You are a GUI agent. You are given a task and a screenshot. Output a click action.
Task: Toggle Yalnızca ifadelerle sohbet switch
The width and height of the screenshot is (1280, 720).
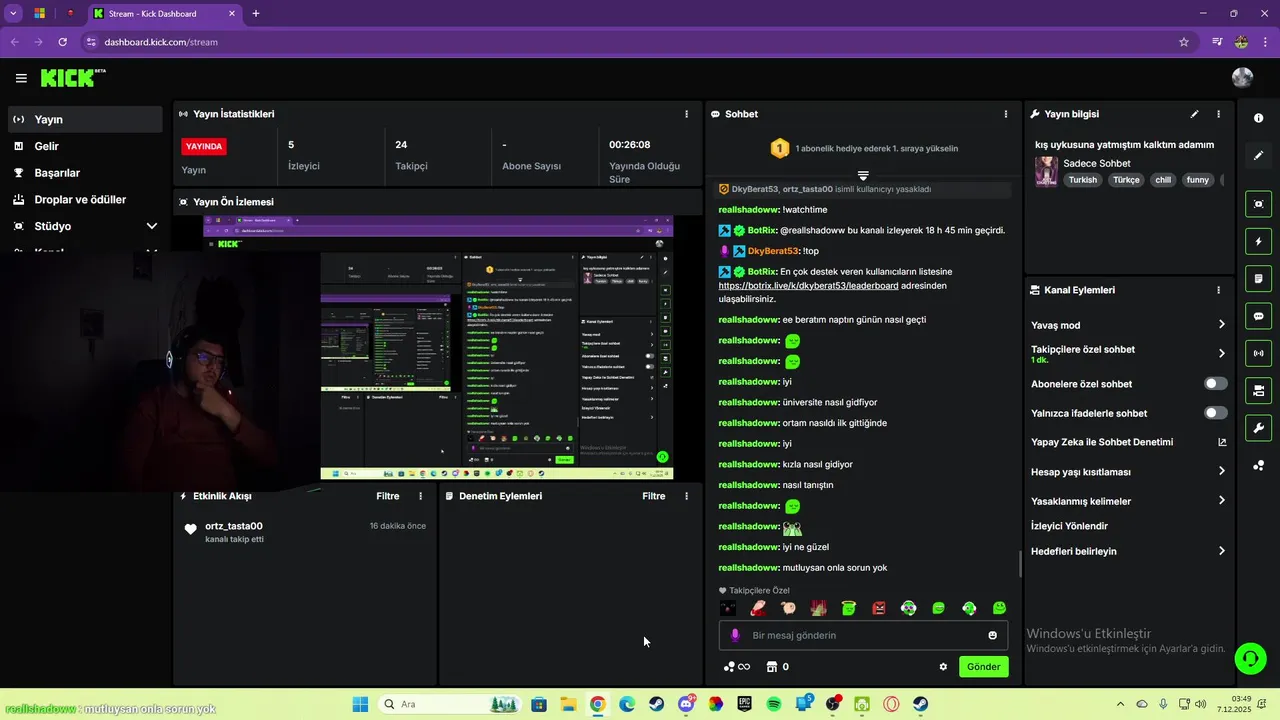click(1216, 413)
